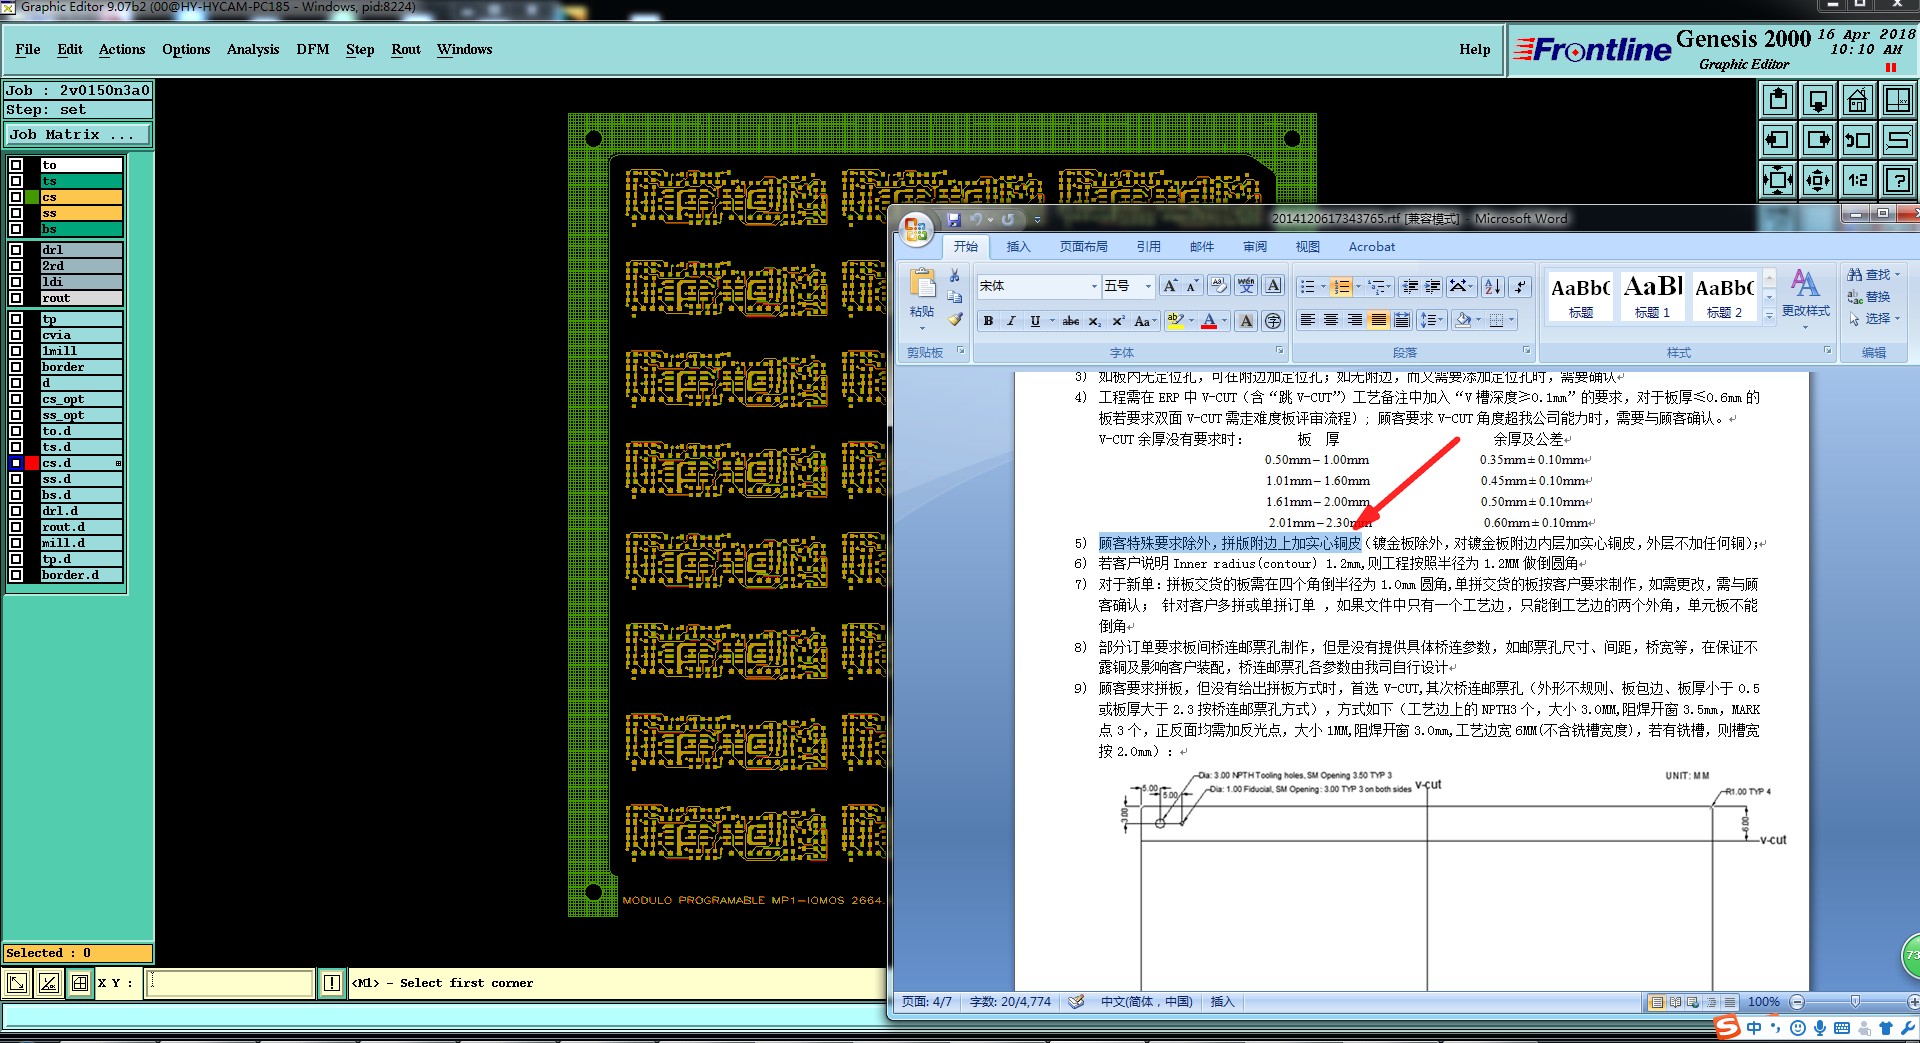
Task: Toggle the first checkbox of layer 'cs.d'
Action: point(16,463)
